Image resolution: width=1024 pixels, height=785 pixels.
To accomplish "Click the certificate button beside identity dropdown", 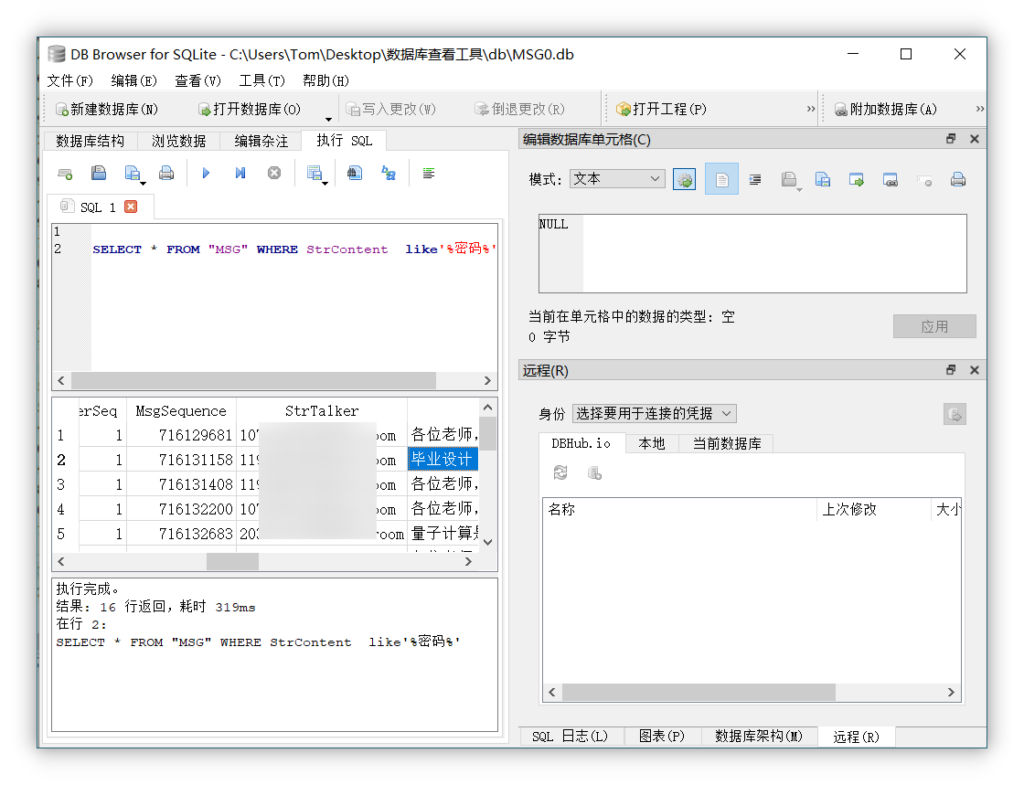I will (x=955, y=414).
